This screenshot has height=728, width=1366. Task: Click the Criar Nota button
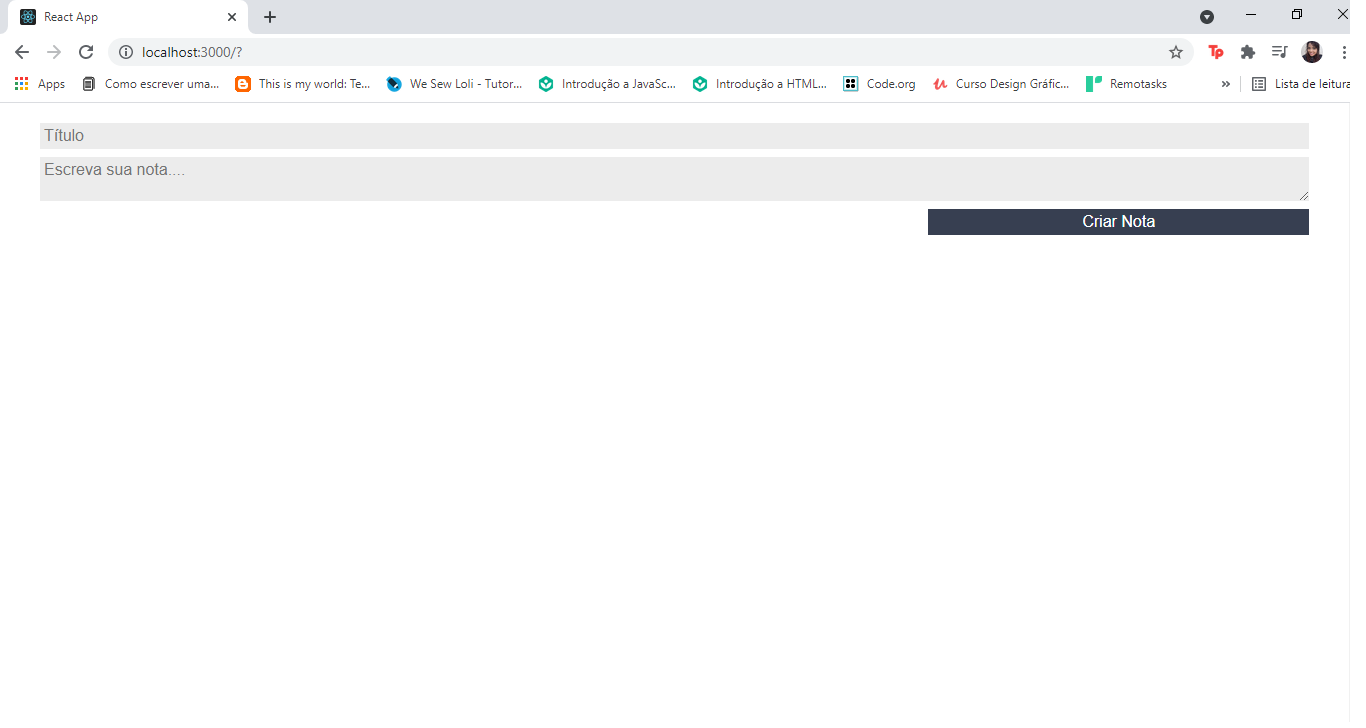1118,222
